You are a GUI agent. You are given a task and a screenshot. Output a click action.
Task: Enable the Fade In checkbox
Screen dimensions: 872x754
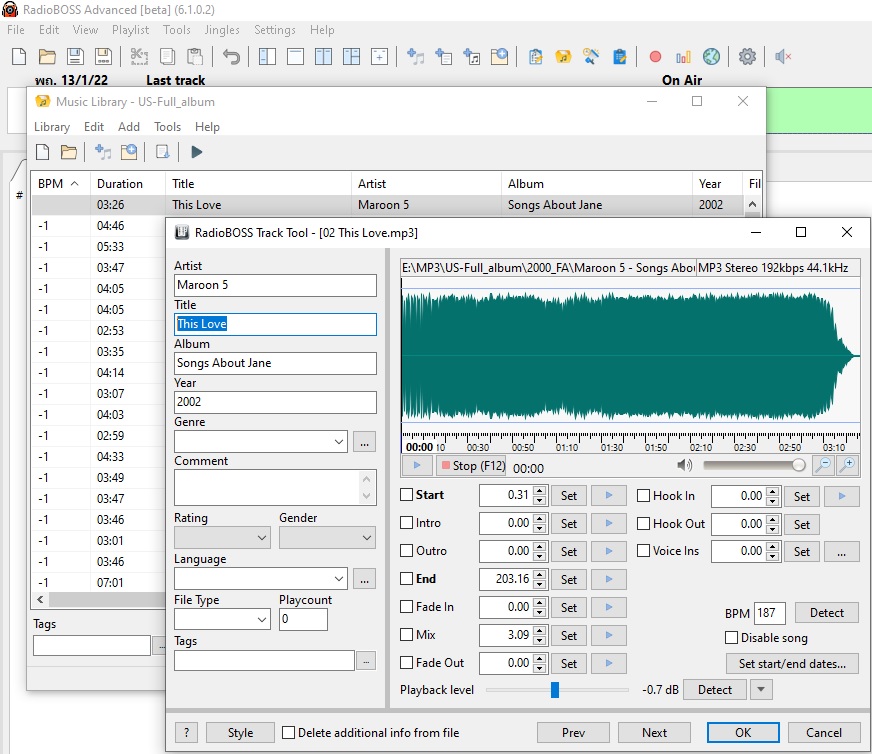pos(407,607)
